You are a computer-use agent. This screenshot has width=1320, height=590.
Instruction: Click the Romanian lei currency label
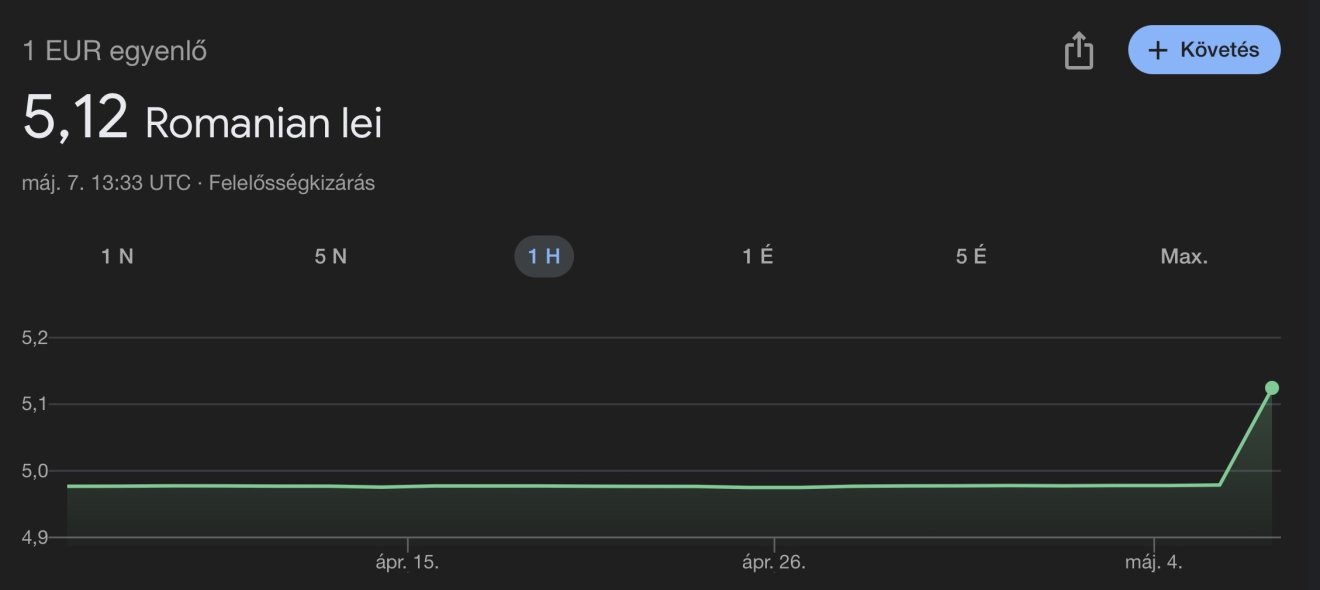(263, 123)
